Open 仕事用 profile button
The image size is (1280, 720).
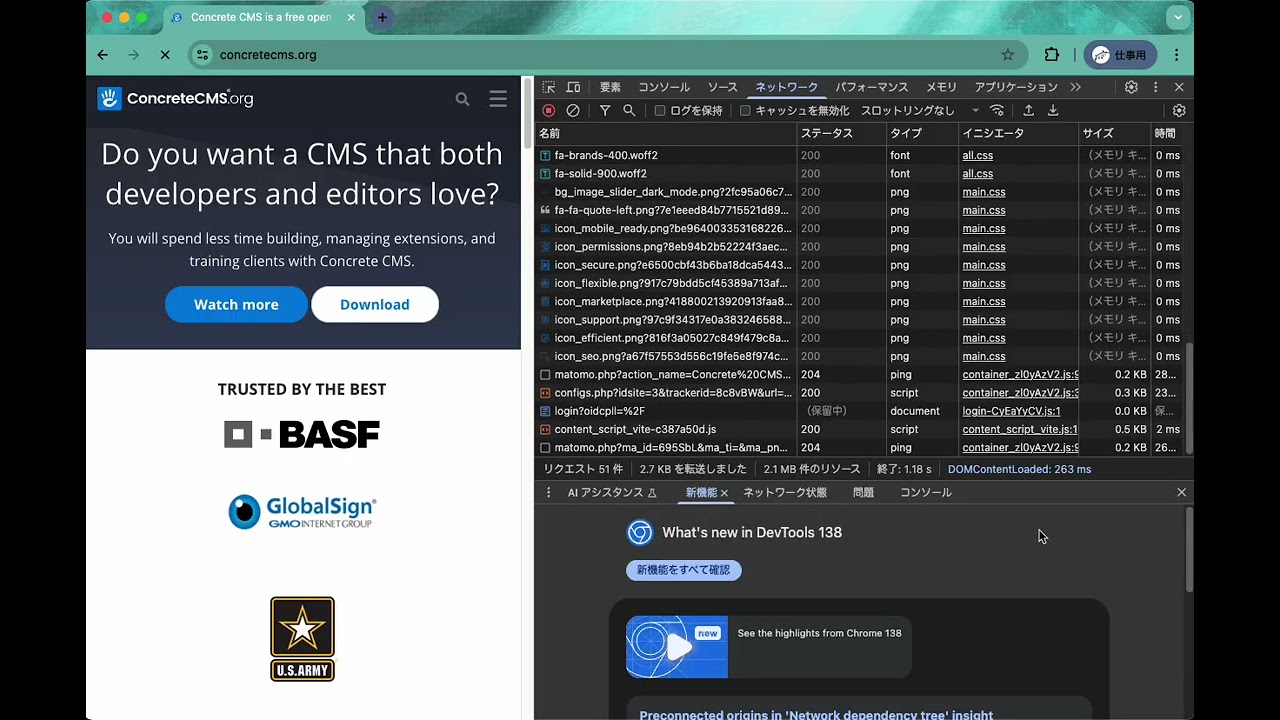pyautogui.click(x=1120, y=55)
